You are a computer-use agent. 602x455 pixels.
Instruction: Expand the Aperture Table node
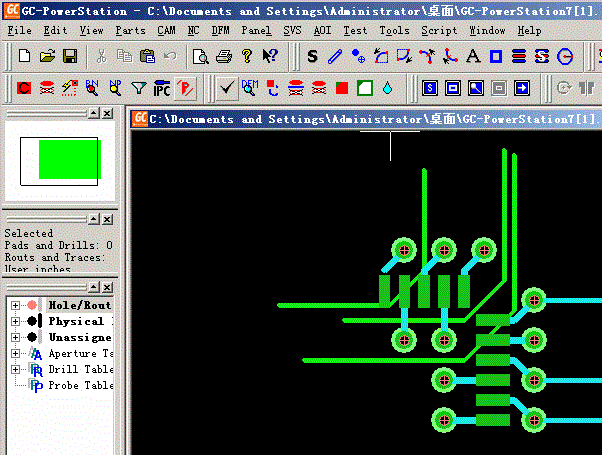[15, 353]
